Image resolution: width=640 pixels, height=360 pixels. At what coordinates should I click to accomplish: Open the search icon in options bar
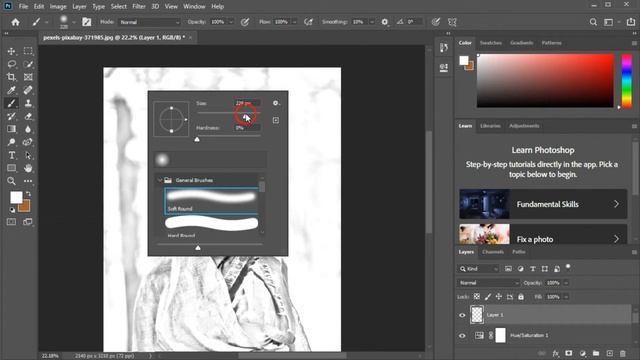[593, 22]
